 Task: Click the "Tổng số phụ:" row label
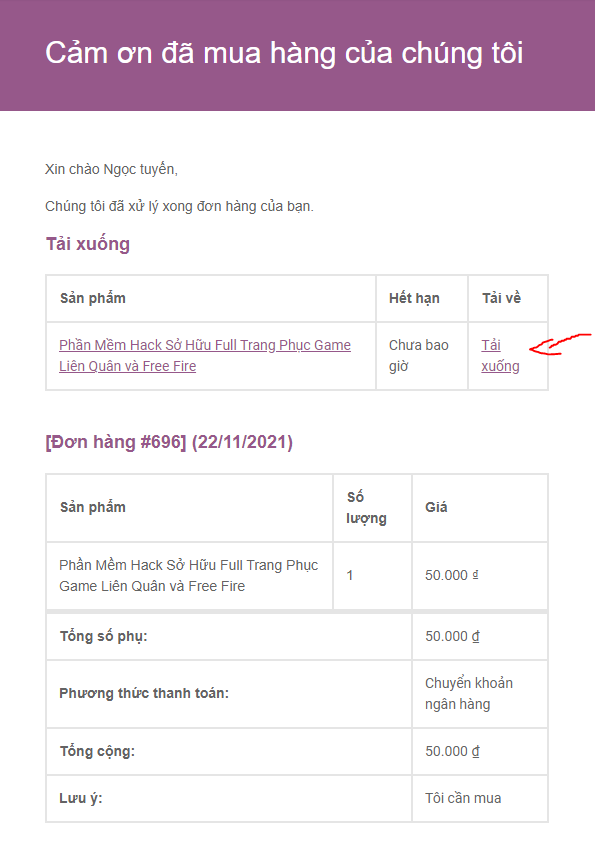(x=104, y=636)
